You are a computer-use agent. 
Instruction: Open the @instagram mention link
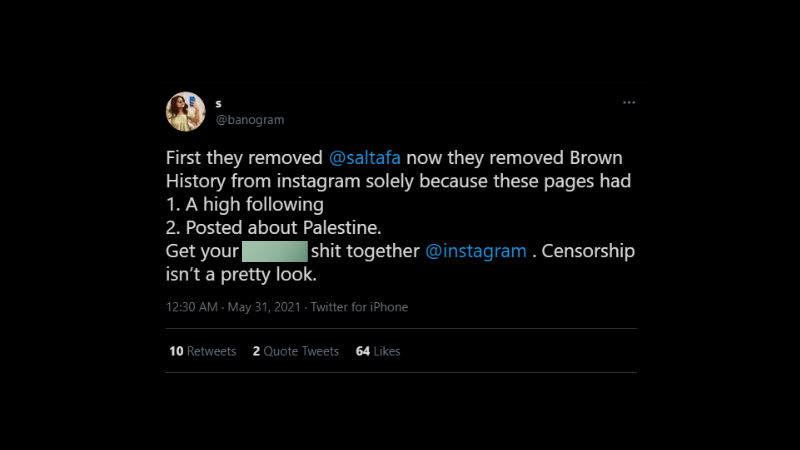[x=476, y=251]
